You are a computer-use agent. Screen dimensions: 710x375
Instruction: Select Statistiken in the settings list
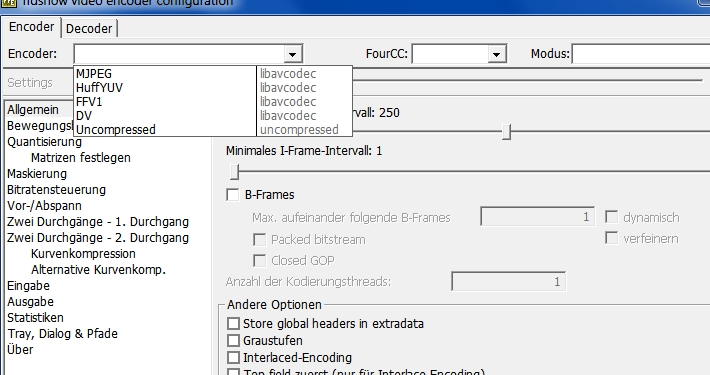(x=35, y=317)
